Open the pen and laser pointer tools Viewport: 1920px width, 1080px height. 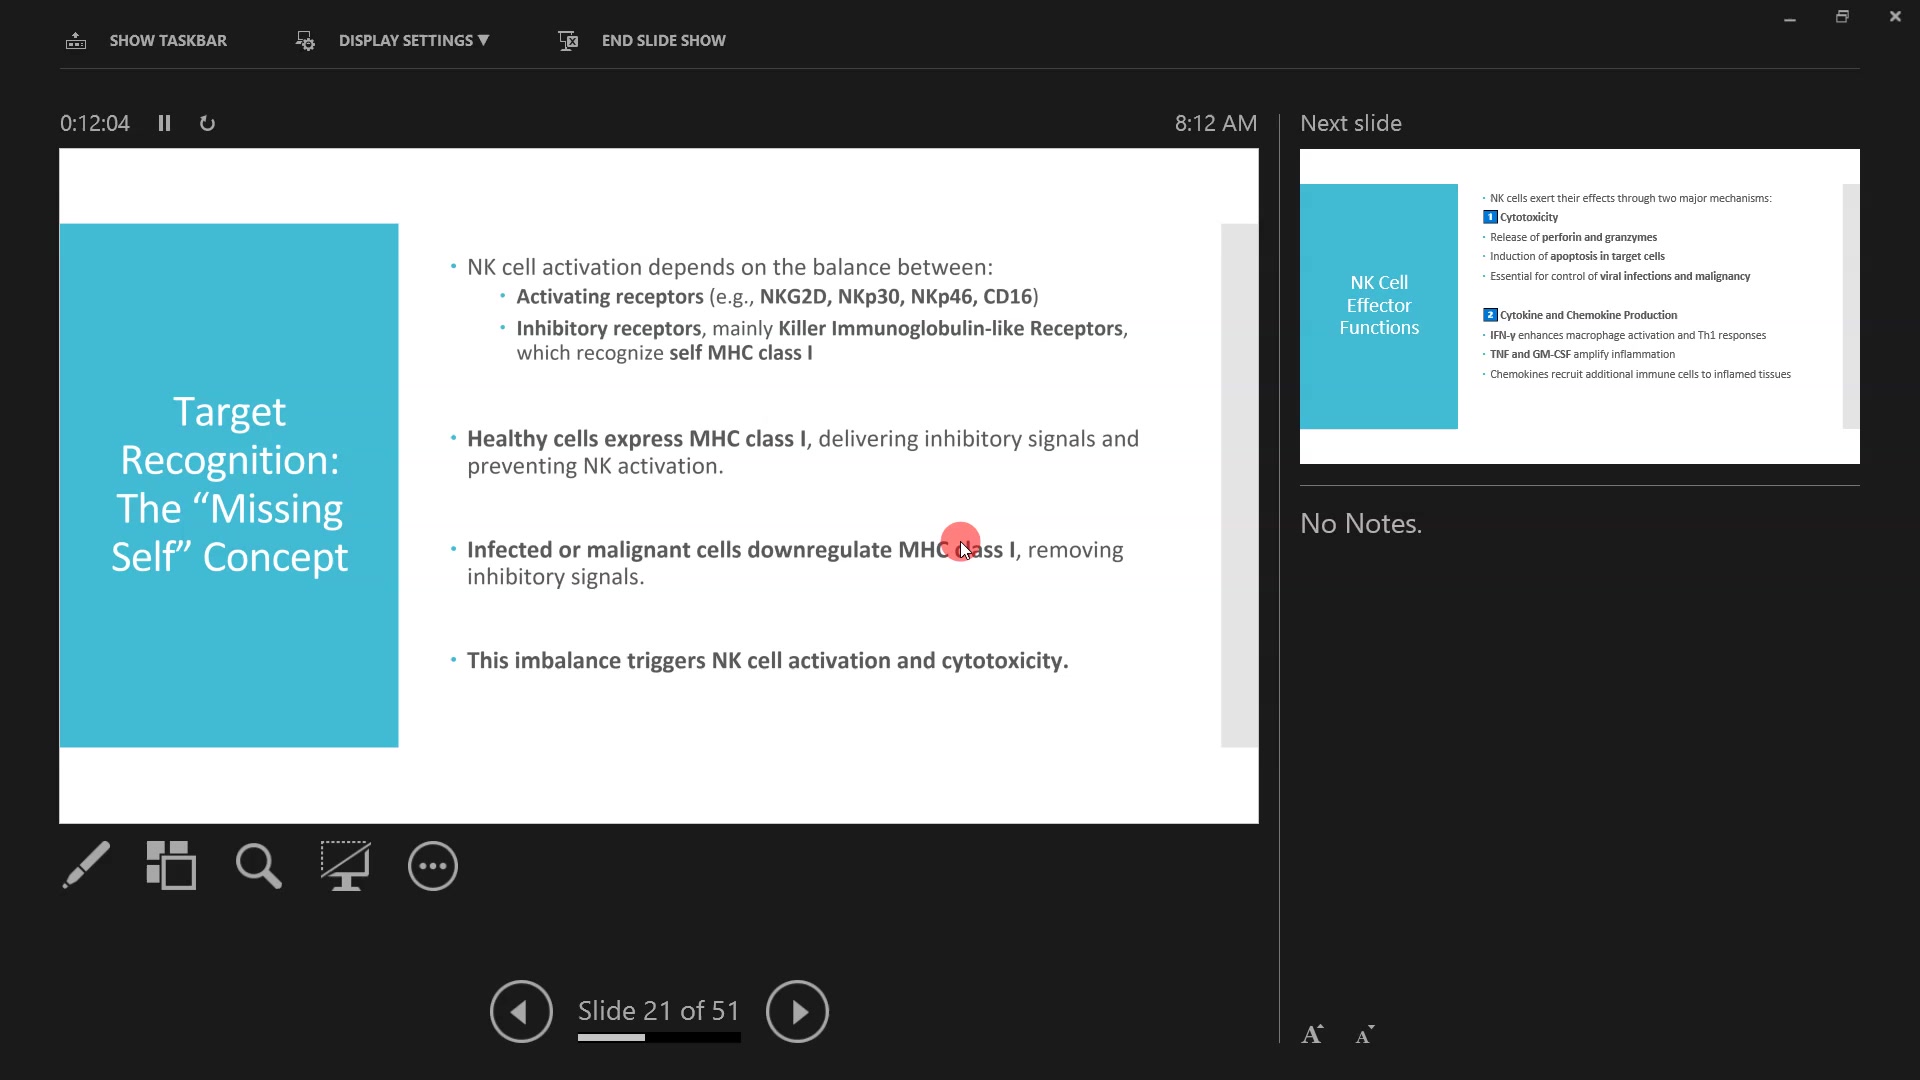point(86,865)
